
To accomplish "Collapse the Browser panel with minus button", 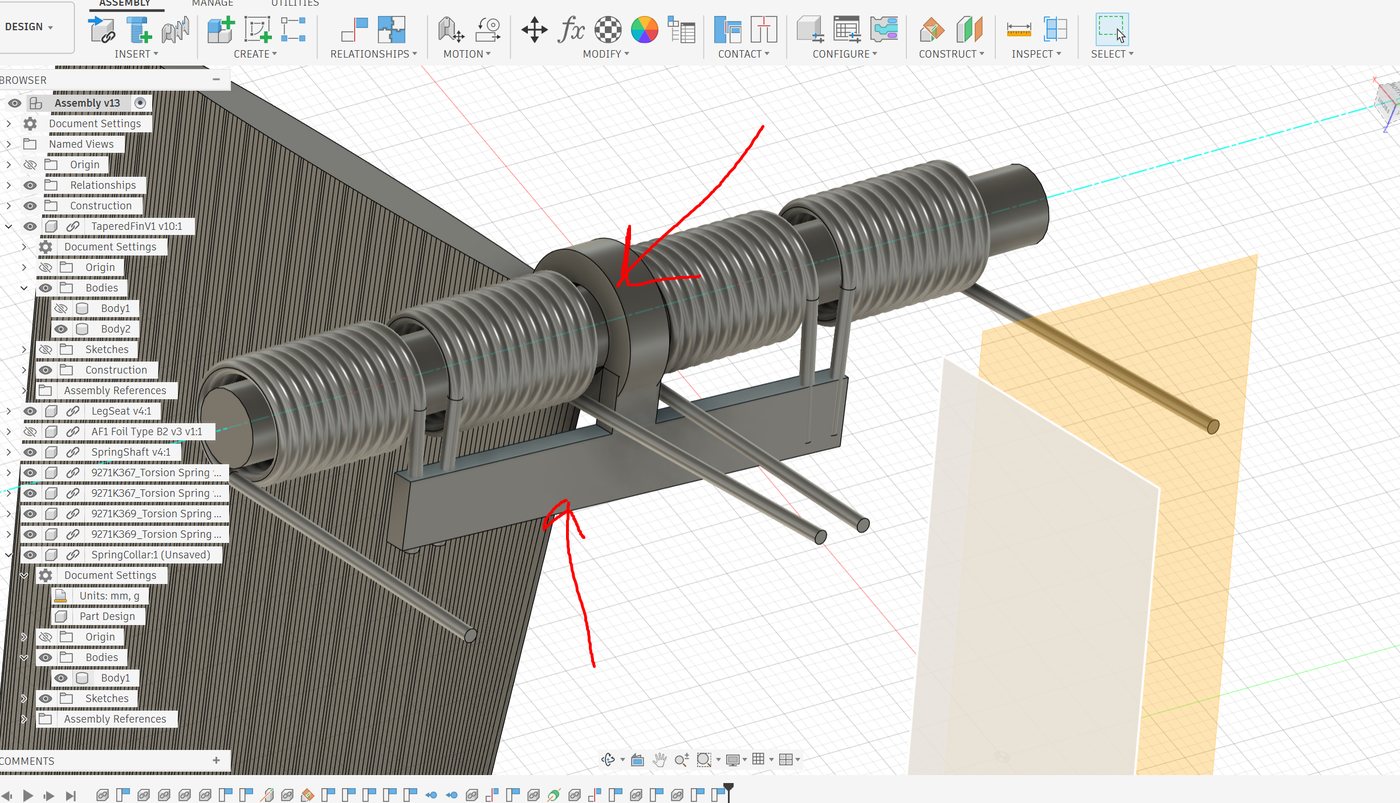I will coord(216,80).
